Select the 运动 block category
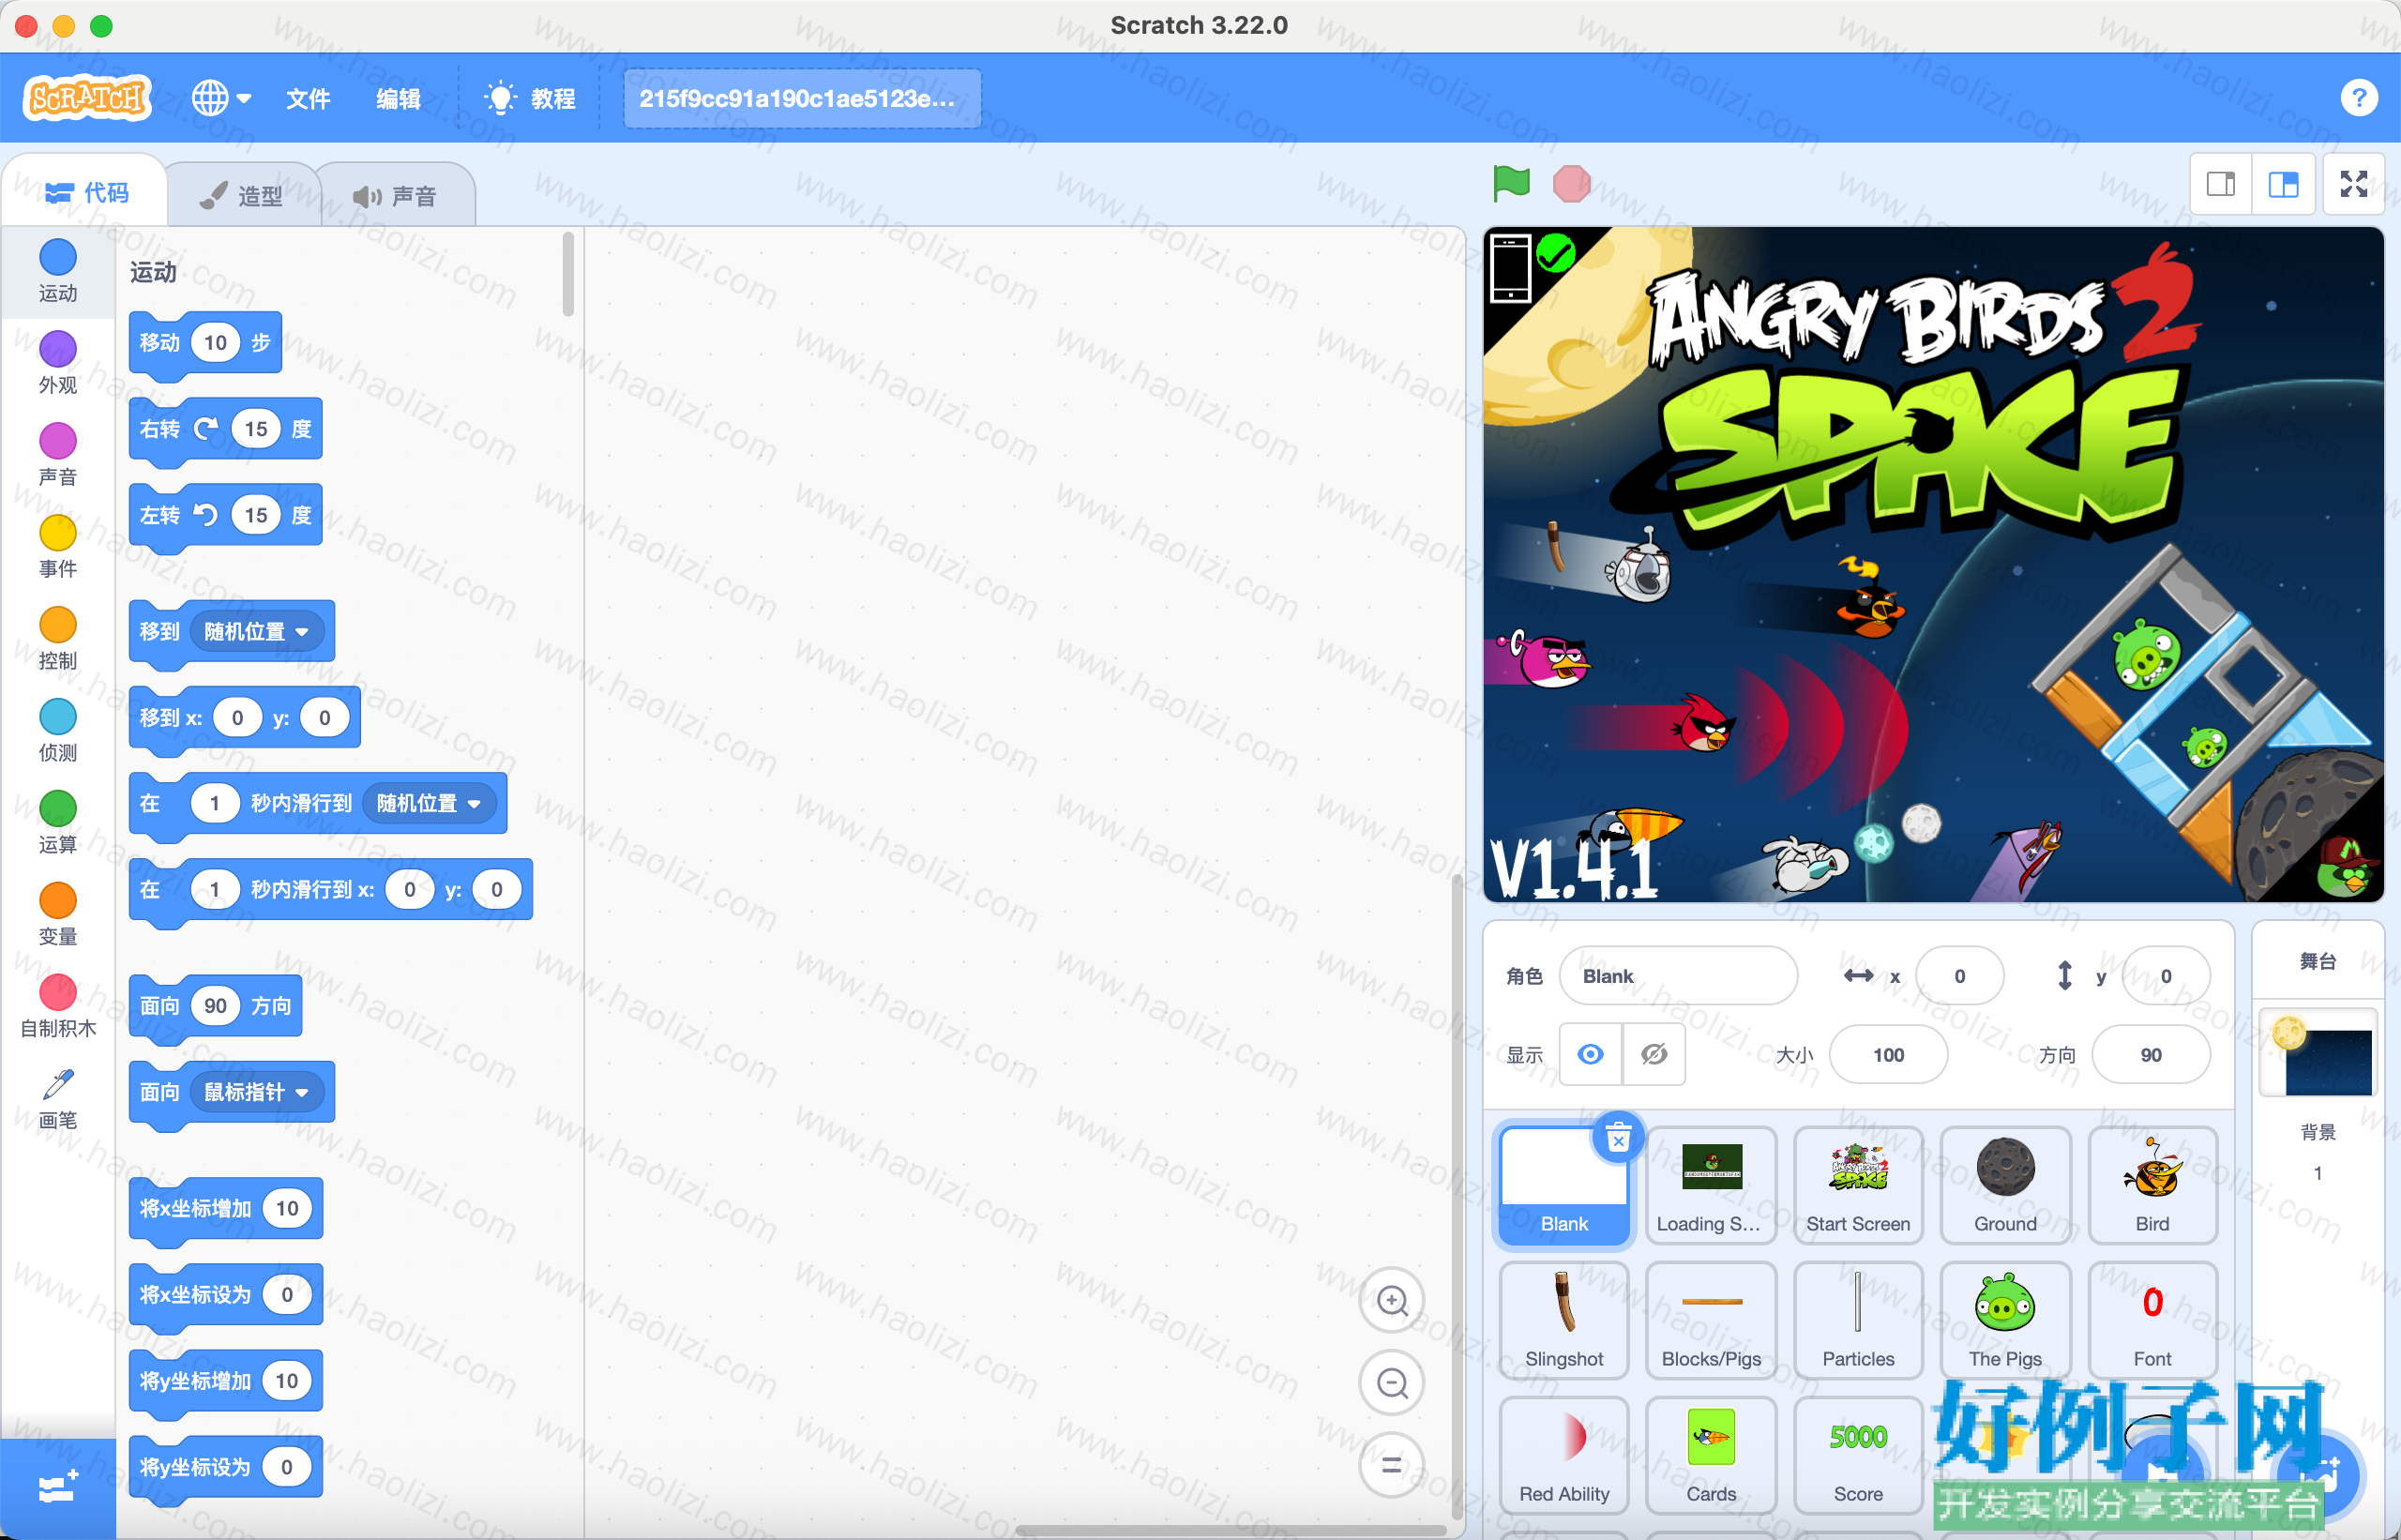The height and width of the screenshot is (1540, 2401). point(58,270)
